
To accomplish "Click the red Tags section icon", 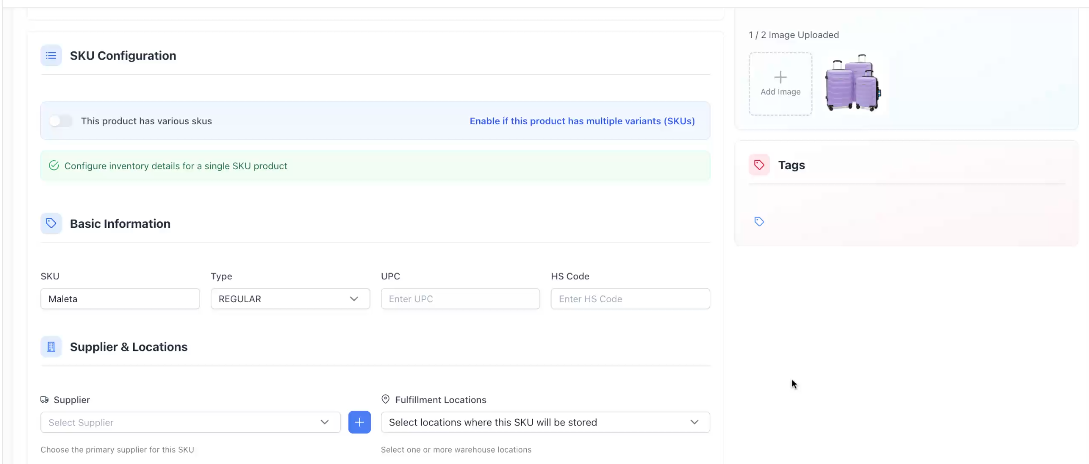I will [760, 165].
